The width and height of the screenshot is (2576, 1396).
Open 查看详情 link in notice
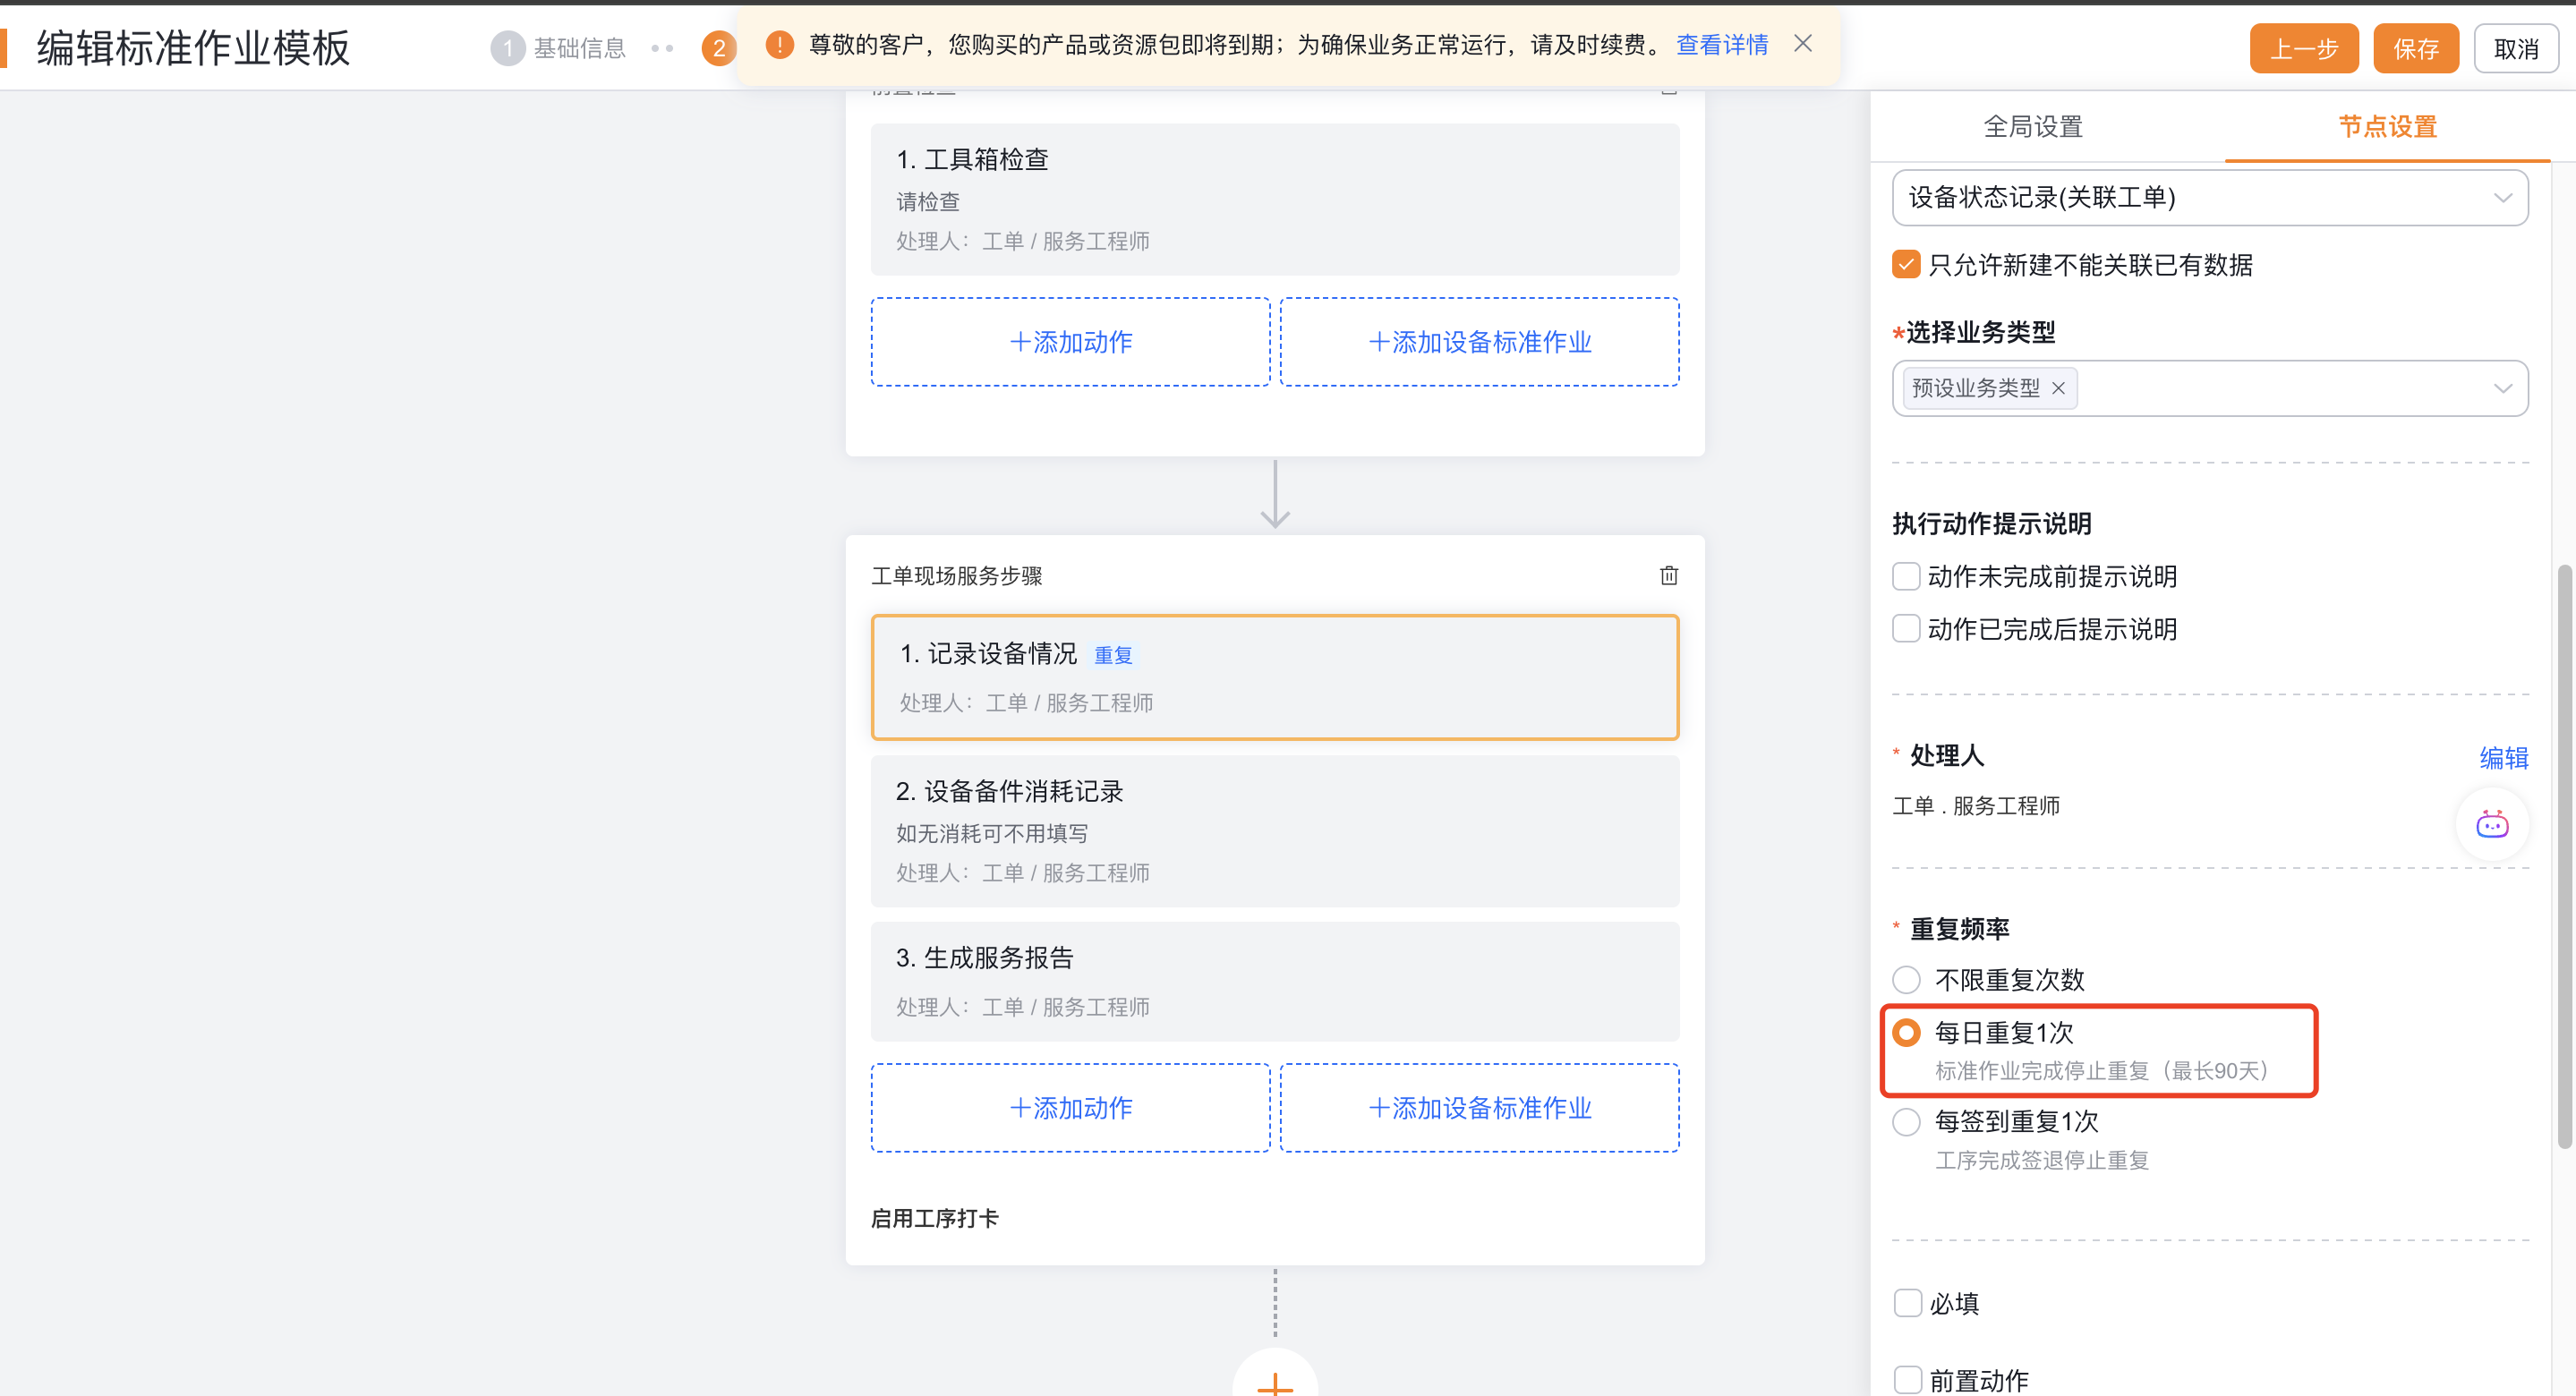click(1721, 45)
